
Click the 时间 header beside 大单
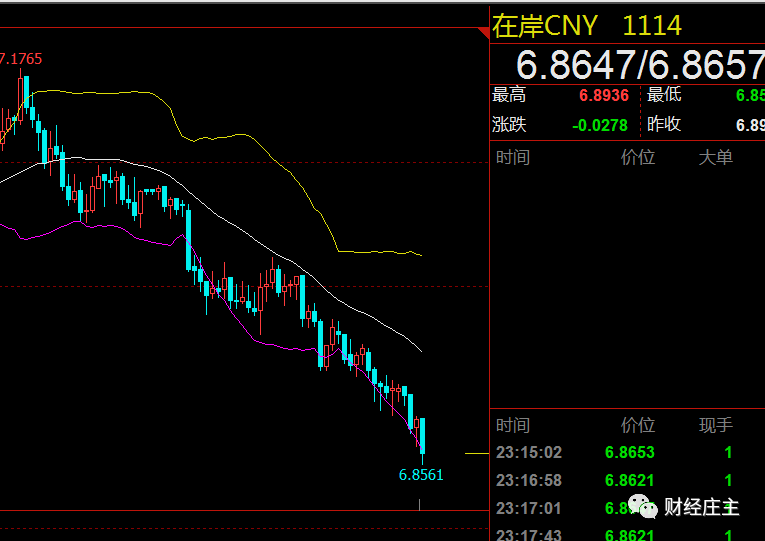click(x=513, y=158)
